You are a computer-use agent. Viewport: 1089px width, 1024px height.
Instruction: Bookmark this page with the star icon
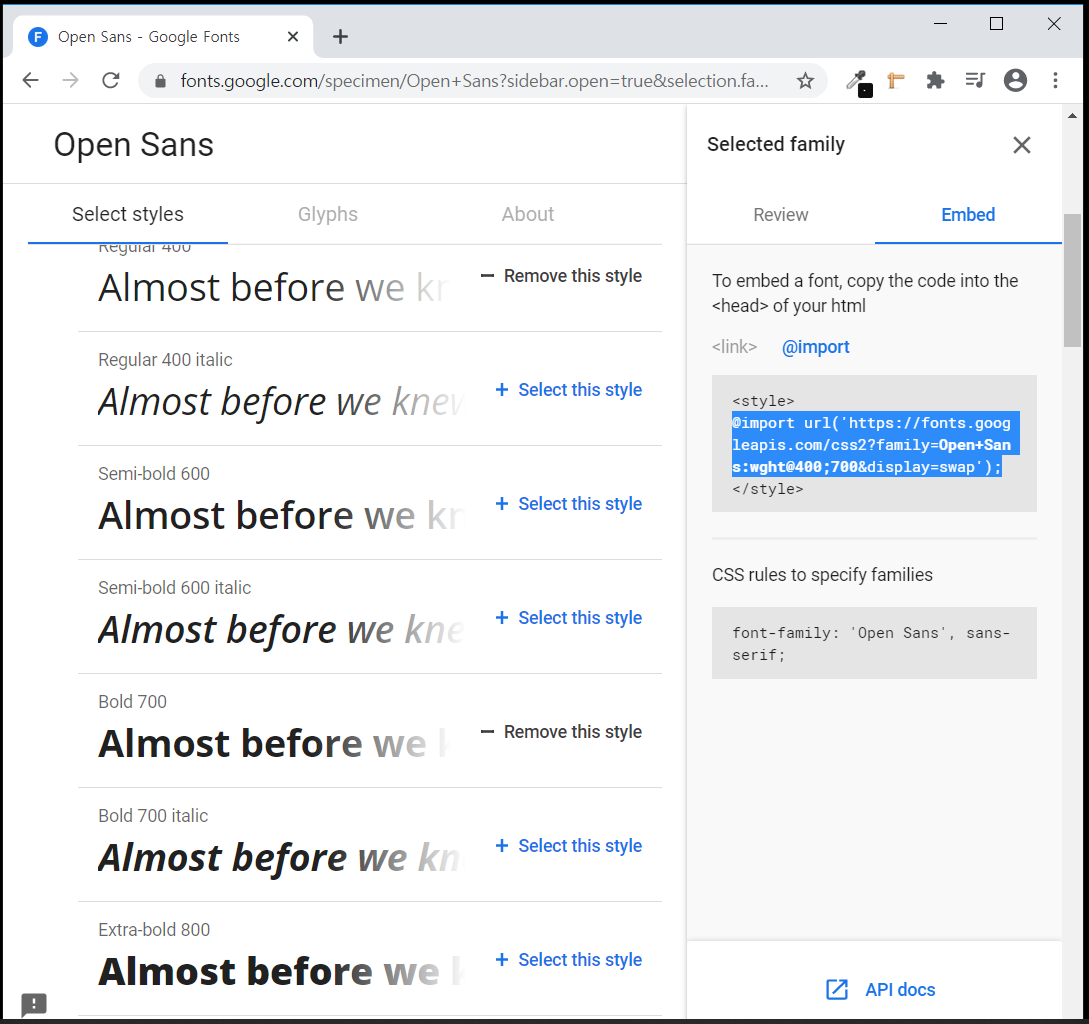click(x=805, y=81)
